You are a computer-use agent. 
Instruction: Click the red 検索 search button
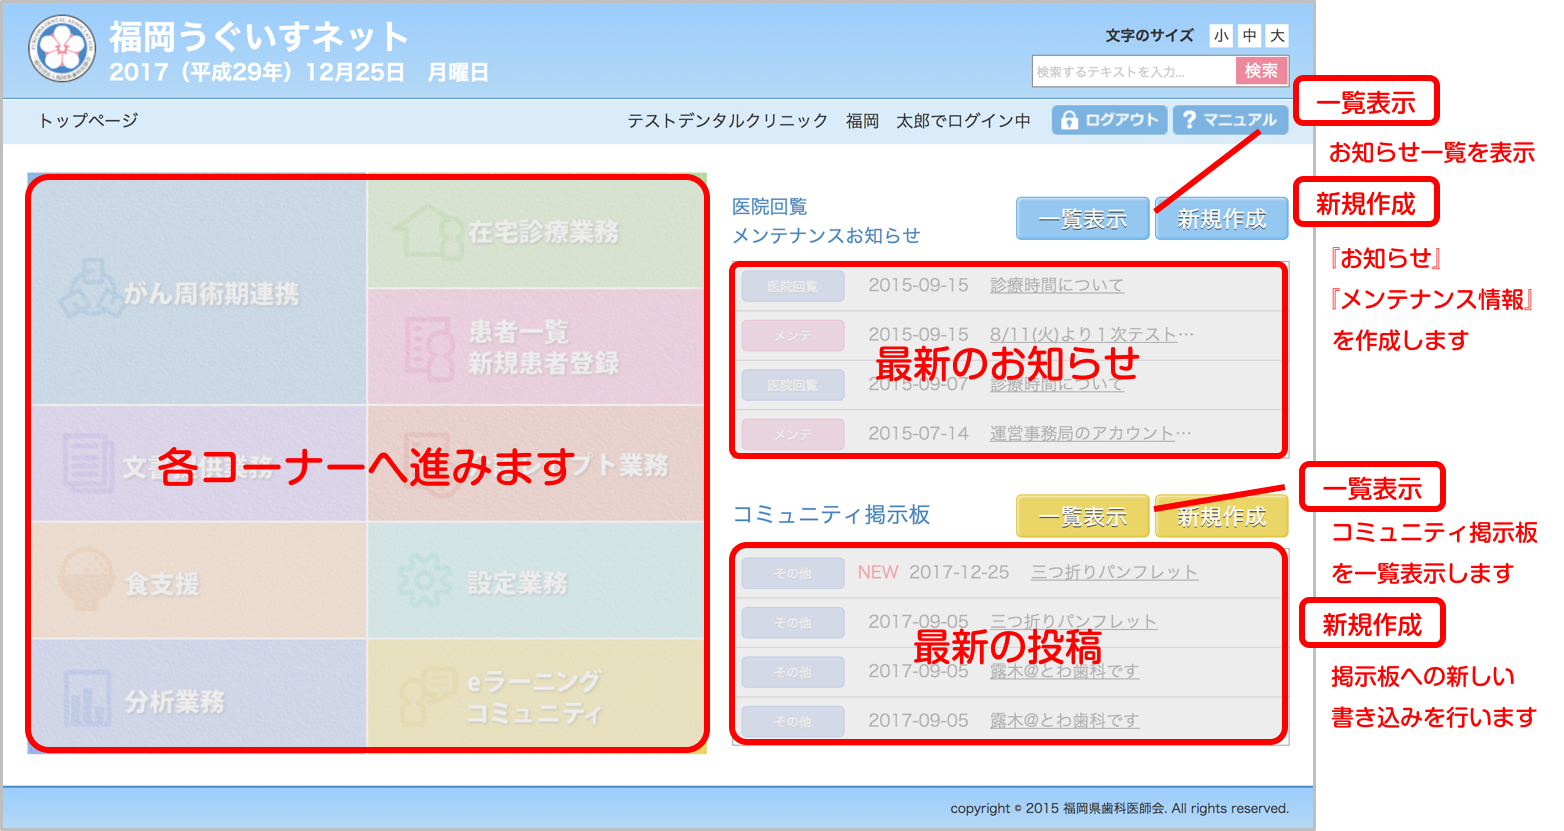tap(1261, 71)
